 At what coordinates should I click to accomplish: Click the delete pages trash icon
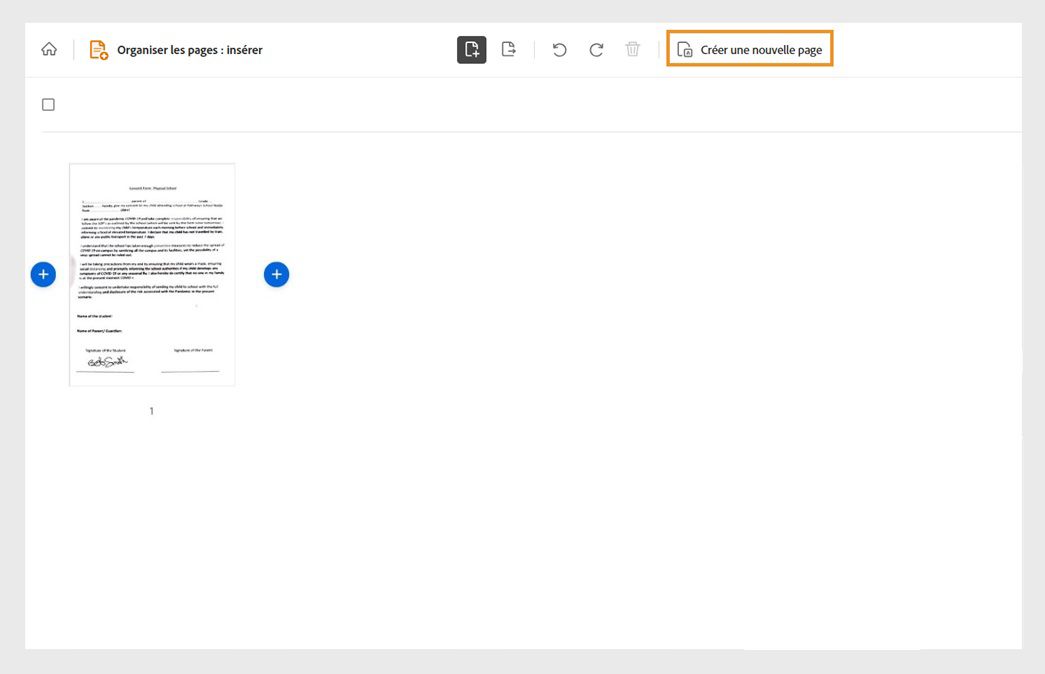pos(632,48)
